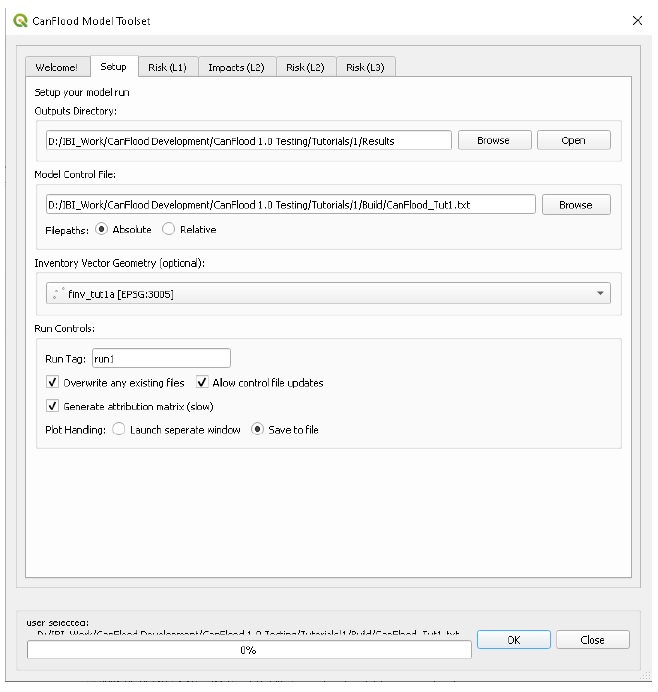Image resolution: width=658 pixels, height=692 pixels.
Task: Open the Outputs Directory folder
Action: click(573, 140)
